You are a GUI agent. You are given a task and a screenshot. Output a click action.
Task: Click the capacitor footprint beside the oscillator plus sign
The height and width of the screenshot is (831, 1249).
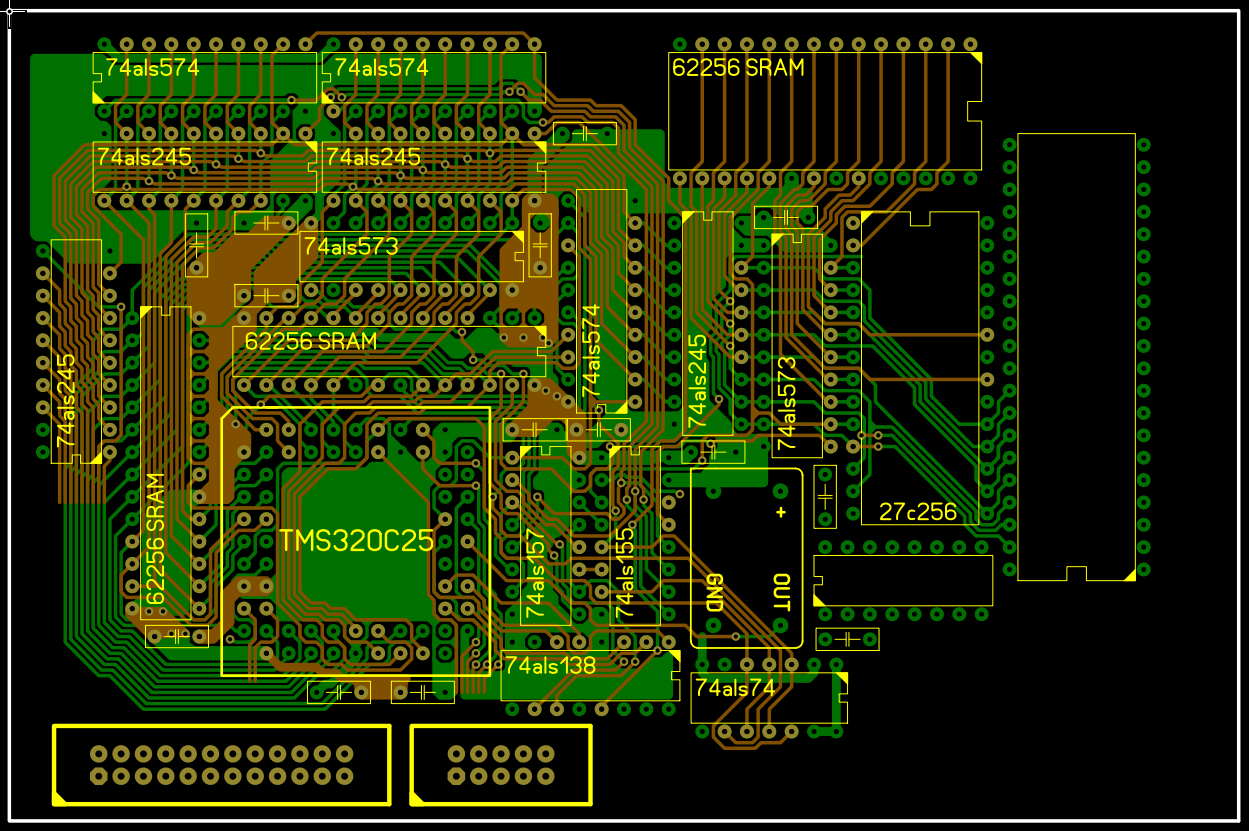pyautogui.click(x=825, y=496)
